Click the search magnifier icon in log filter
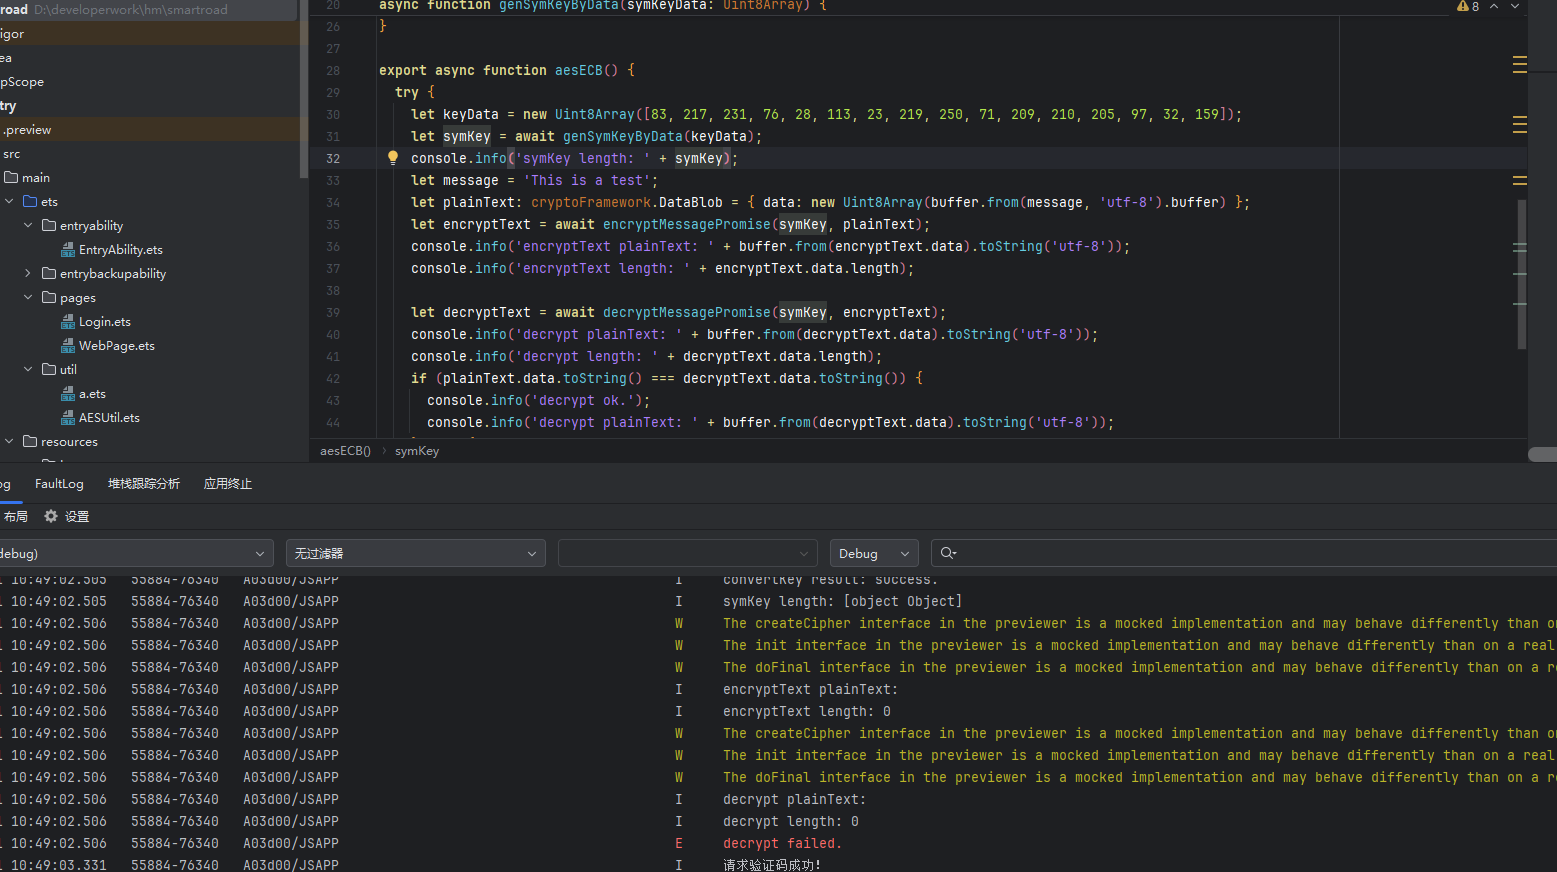1557x872 pixels. point(948,553)
